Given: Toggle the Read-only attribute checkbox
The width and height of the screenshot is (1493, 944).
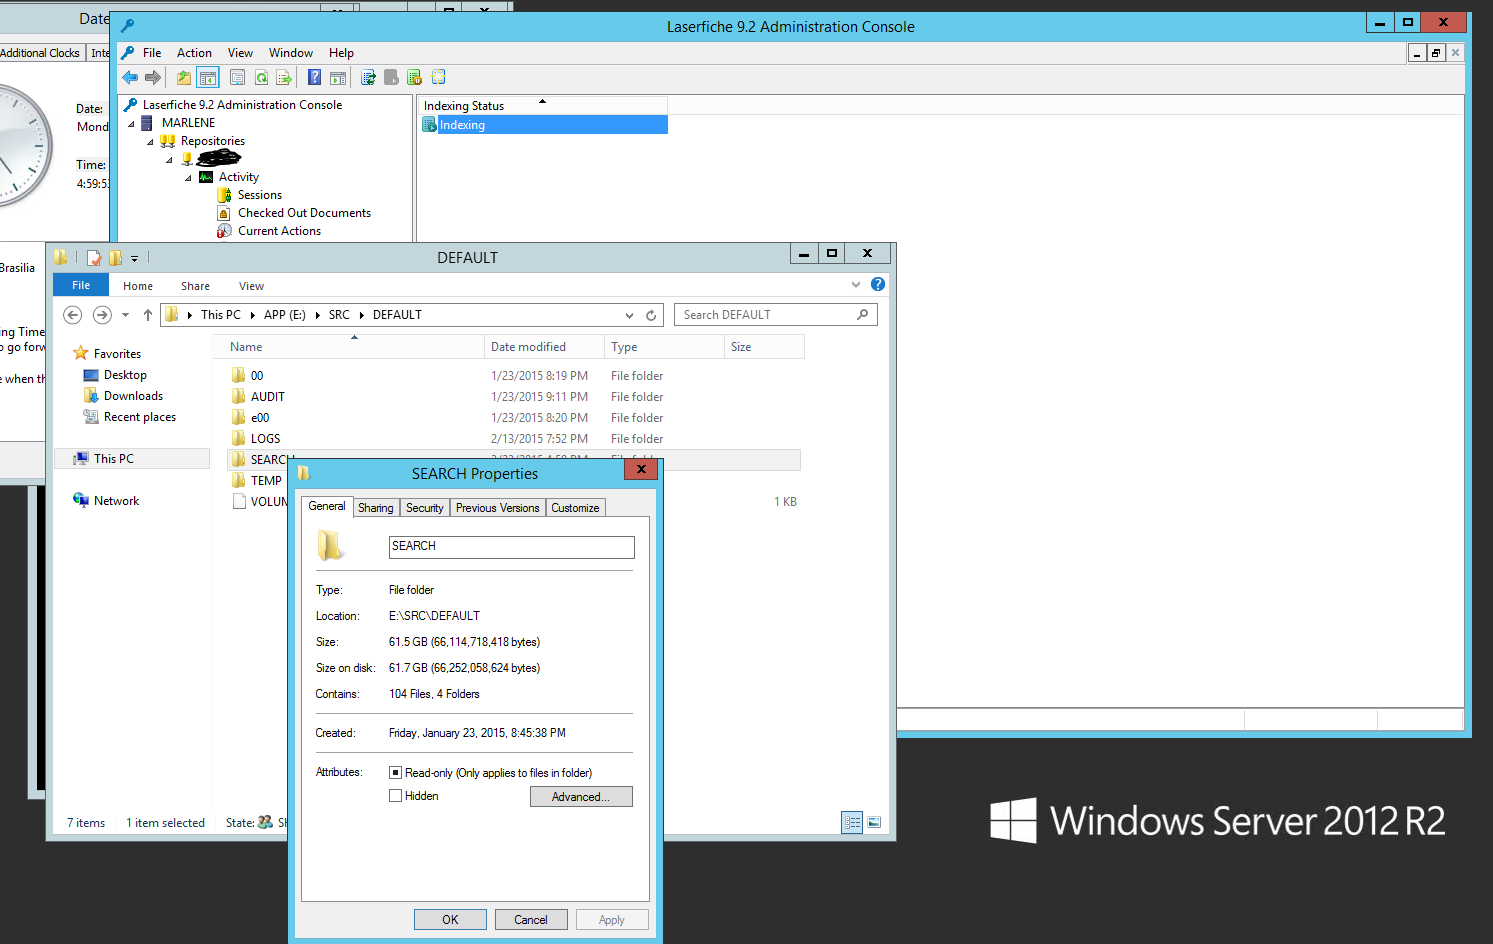Looking at the screenshot, I should pyautogui.click(x=396, y=773).
